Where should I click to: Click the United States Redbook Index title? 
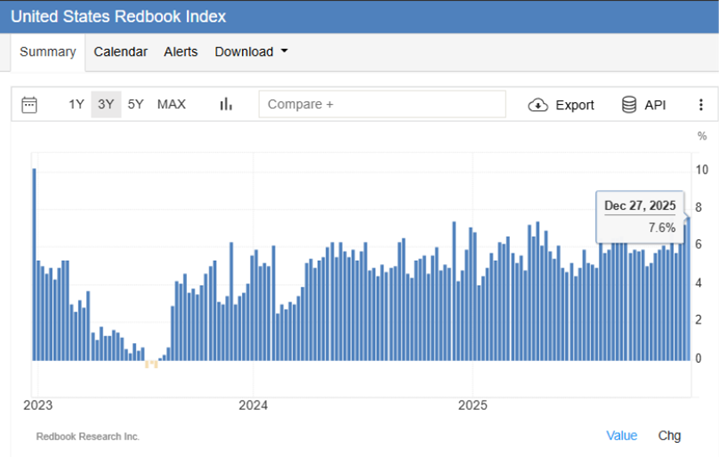118,17
